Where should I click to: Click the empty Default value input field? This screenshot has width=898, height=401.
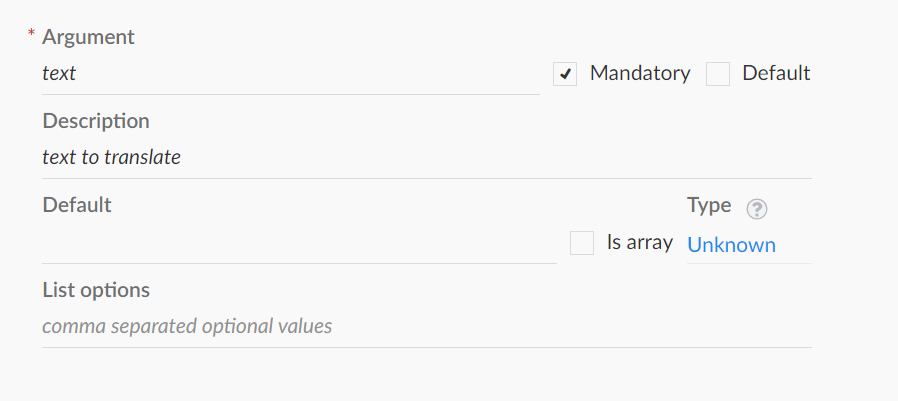click(300, 245)
